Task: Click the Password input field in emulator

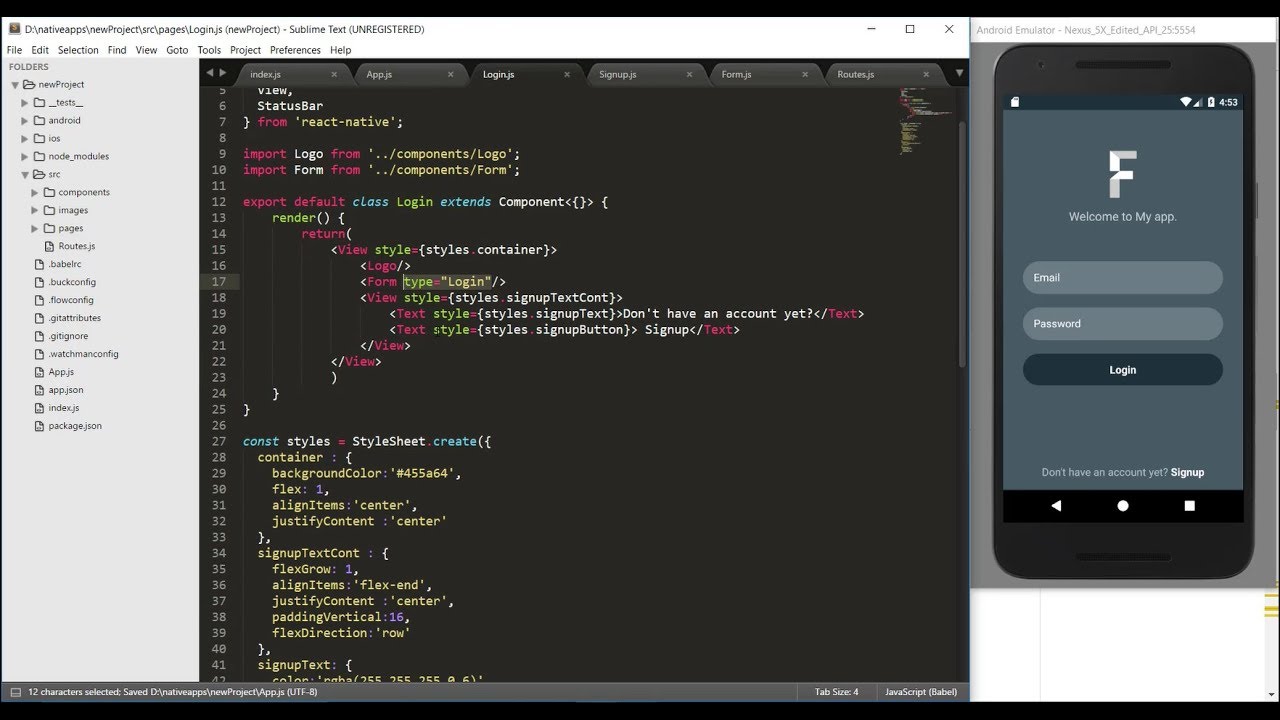Action: pyautogui.click(x=1123, y=324)
